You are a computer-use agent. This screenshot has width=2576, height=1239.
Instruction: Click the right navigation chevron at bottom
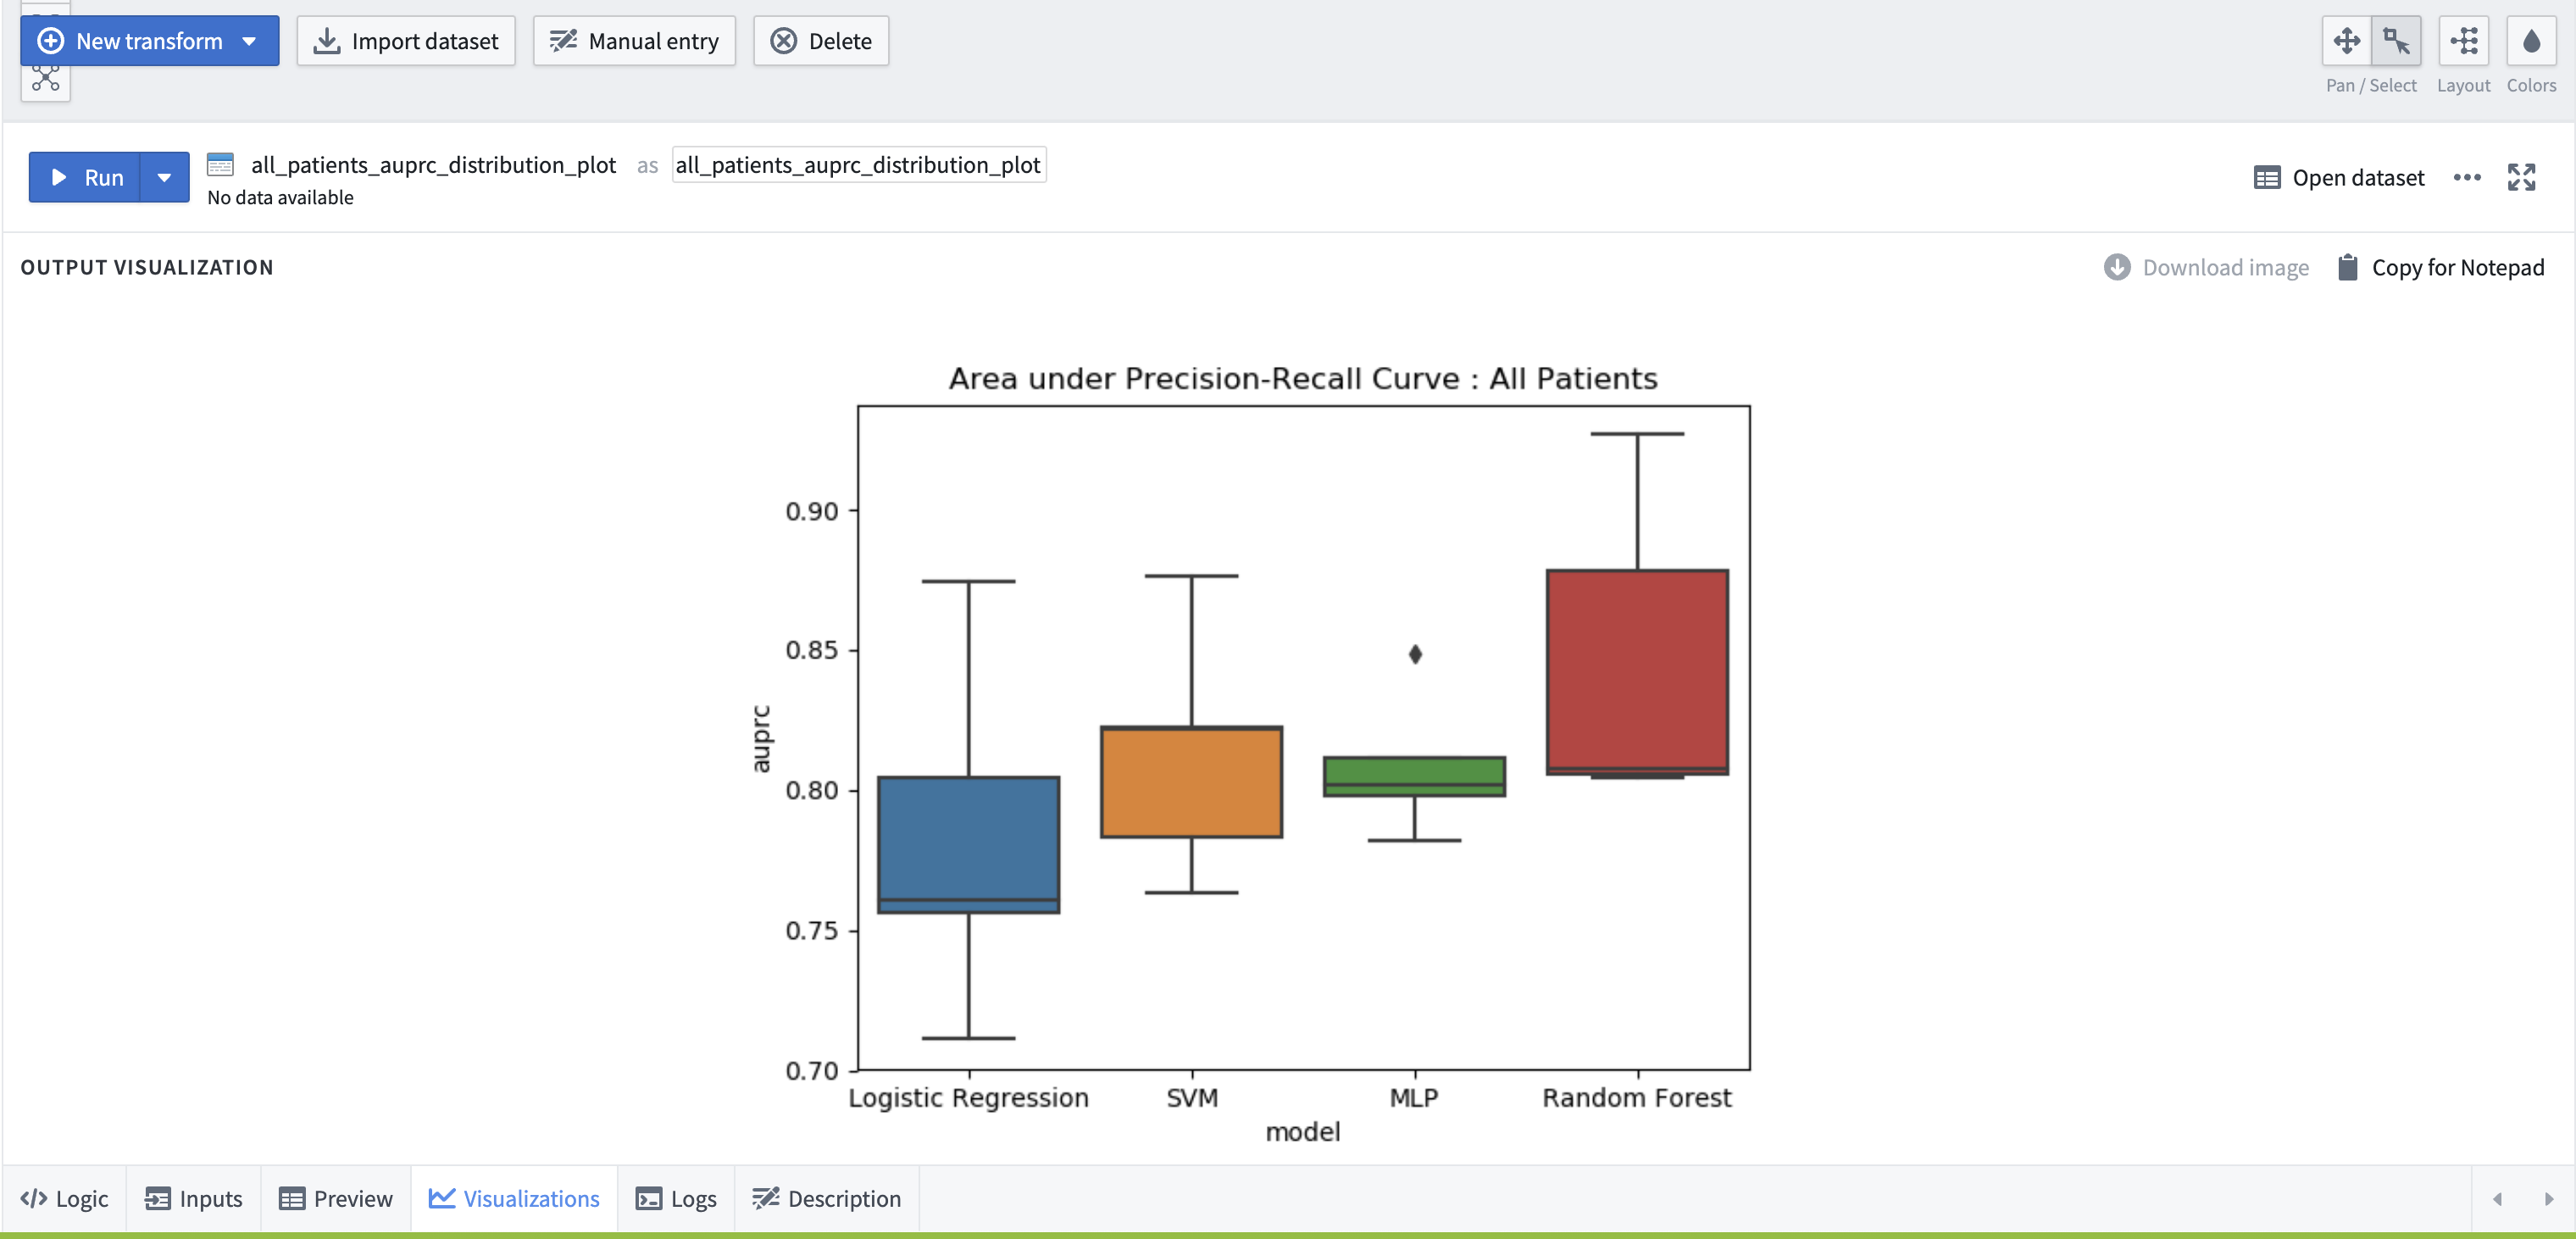2548,1198
